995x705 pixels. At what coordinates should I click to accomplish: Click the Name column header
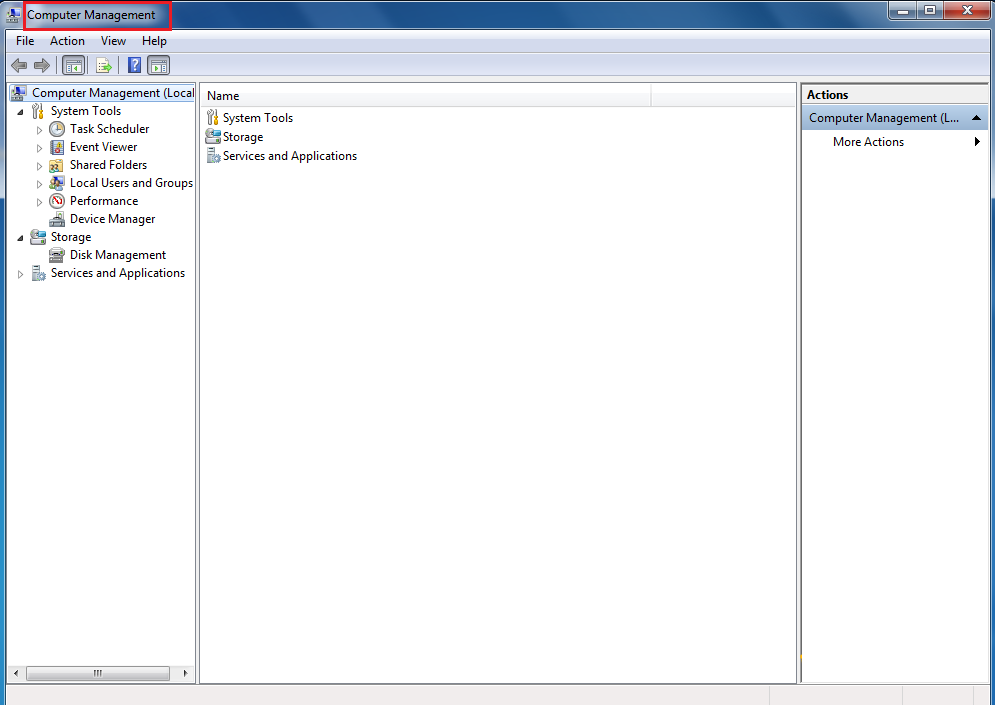click(425, 96)
